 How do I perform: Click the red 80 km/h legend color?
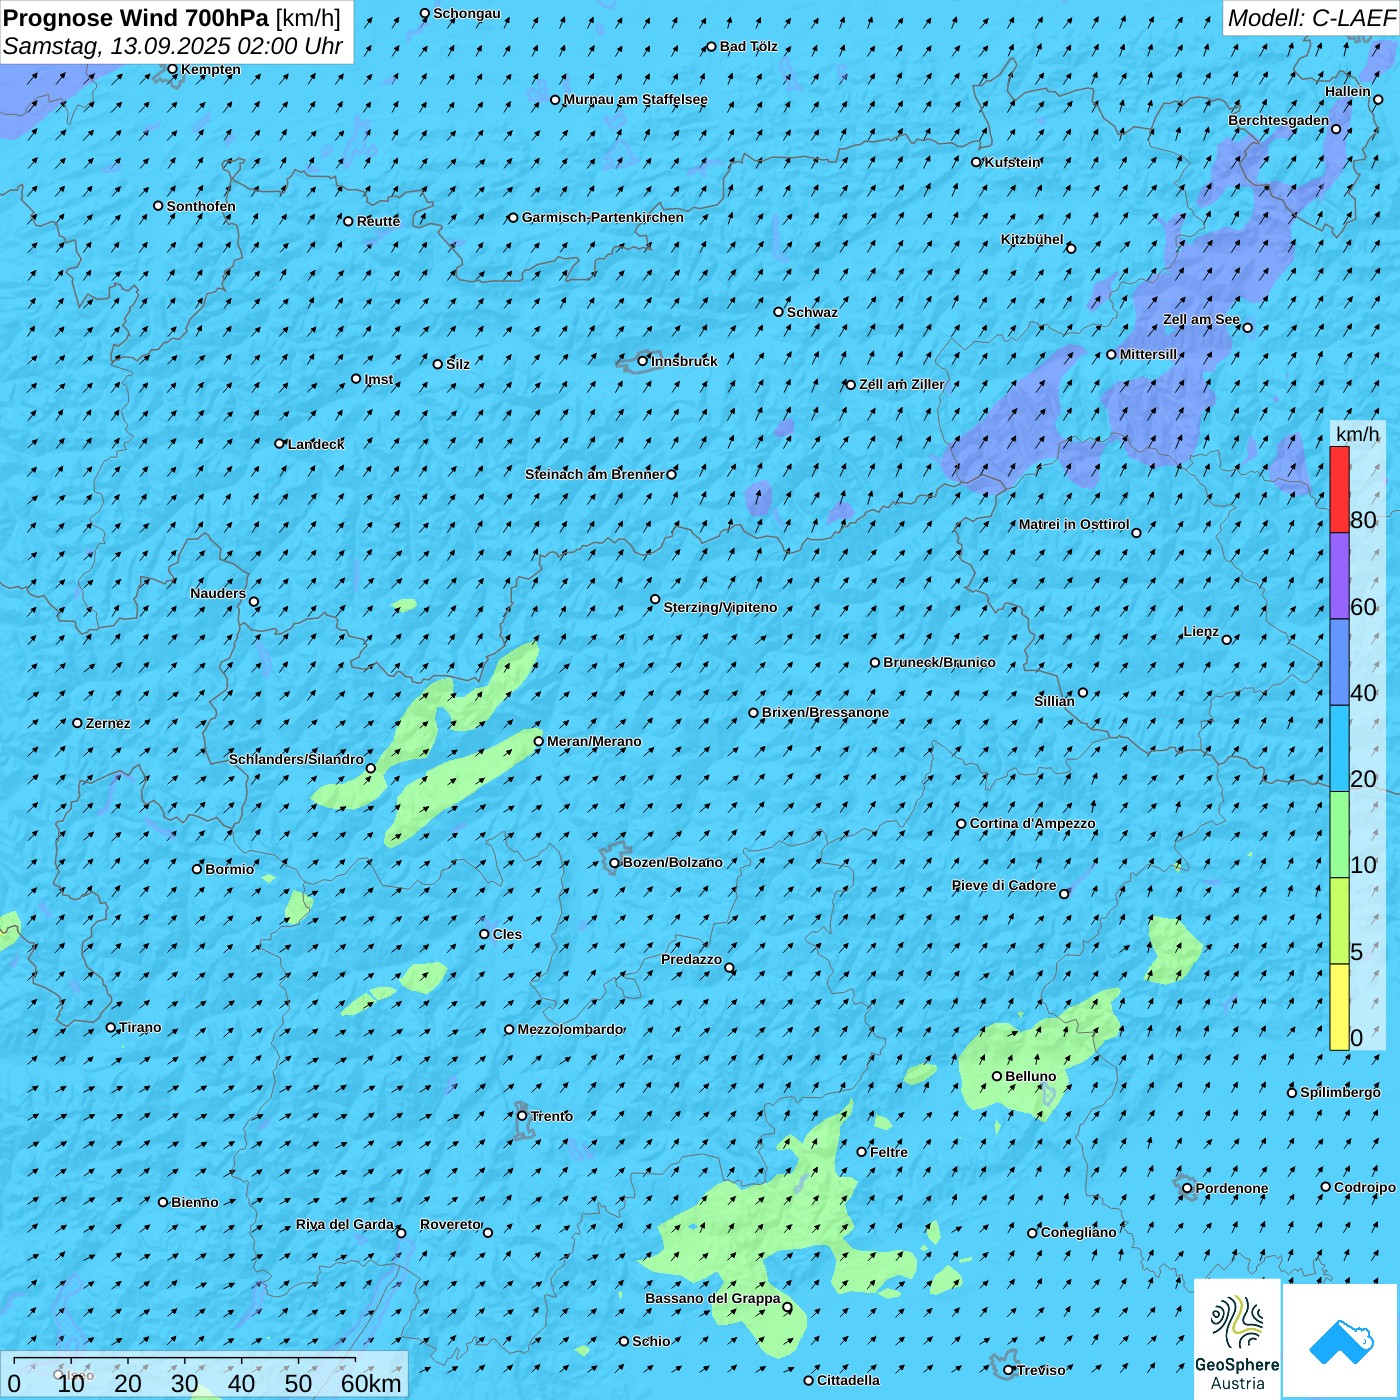click(x=1339, y=489)
